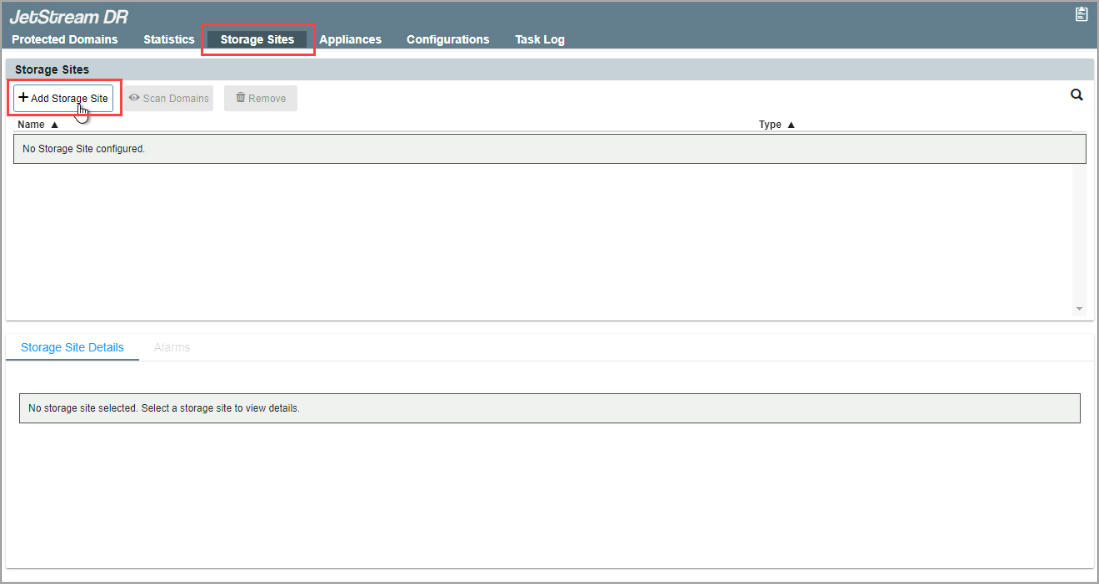This screenshot has height=584, width=1099.
Task: Sort by the Type column header
Action: [776, 125]
